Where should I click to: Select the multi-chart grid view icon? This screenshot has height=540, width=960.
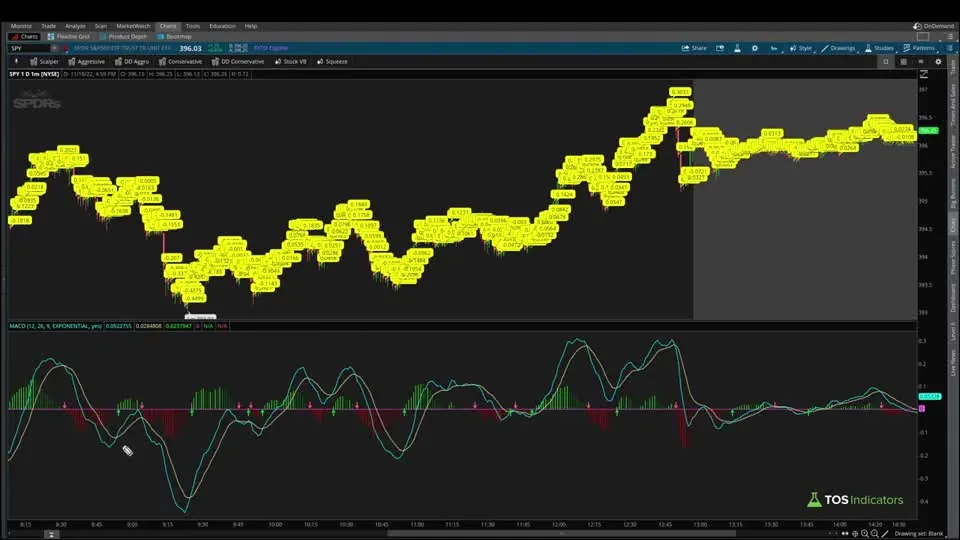[x=903, y=62]
